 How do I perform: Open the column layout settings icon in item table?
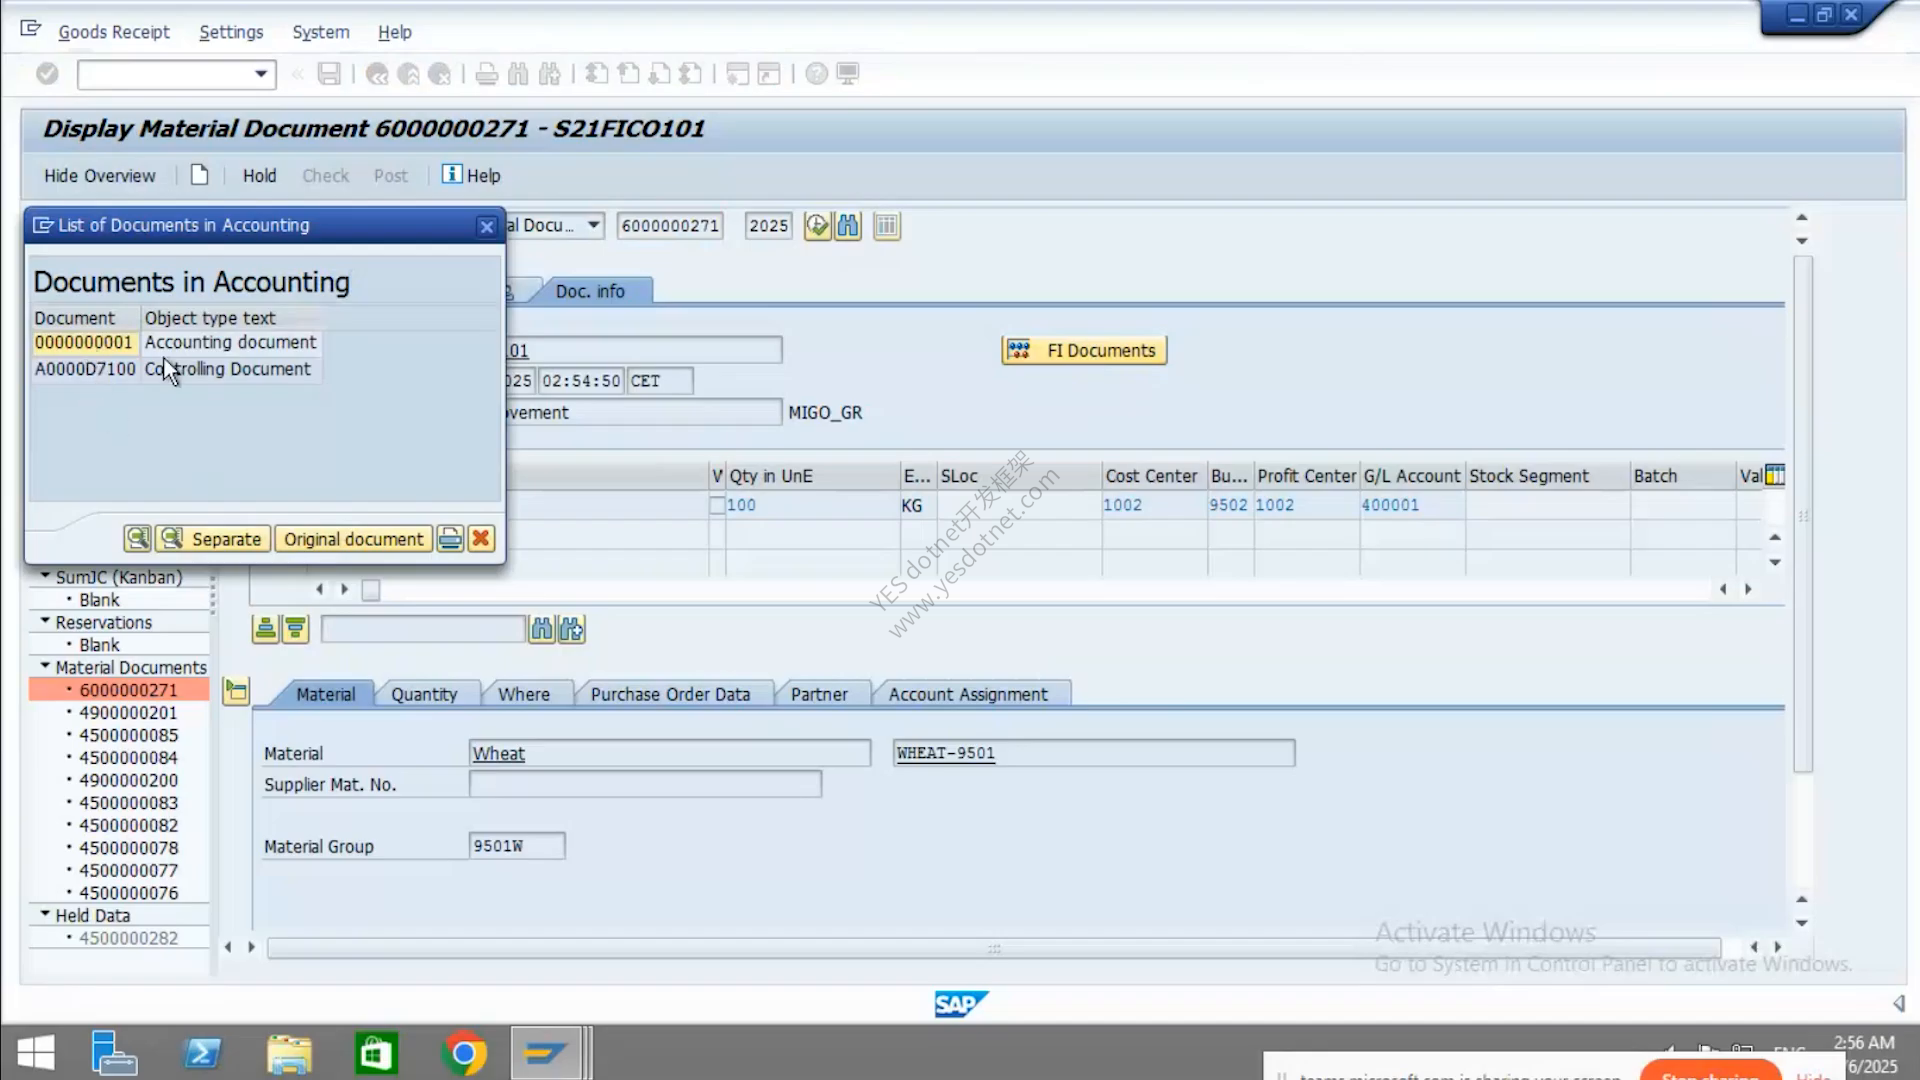tap(1775, 475)
